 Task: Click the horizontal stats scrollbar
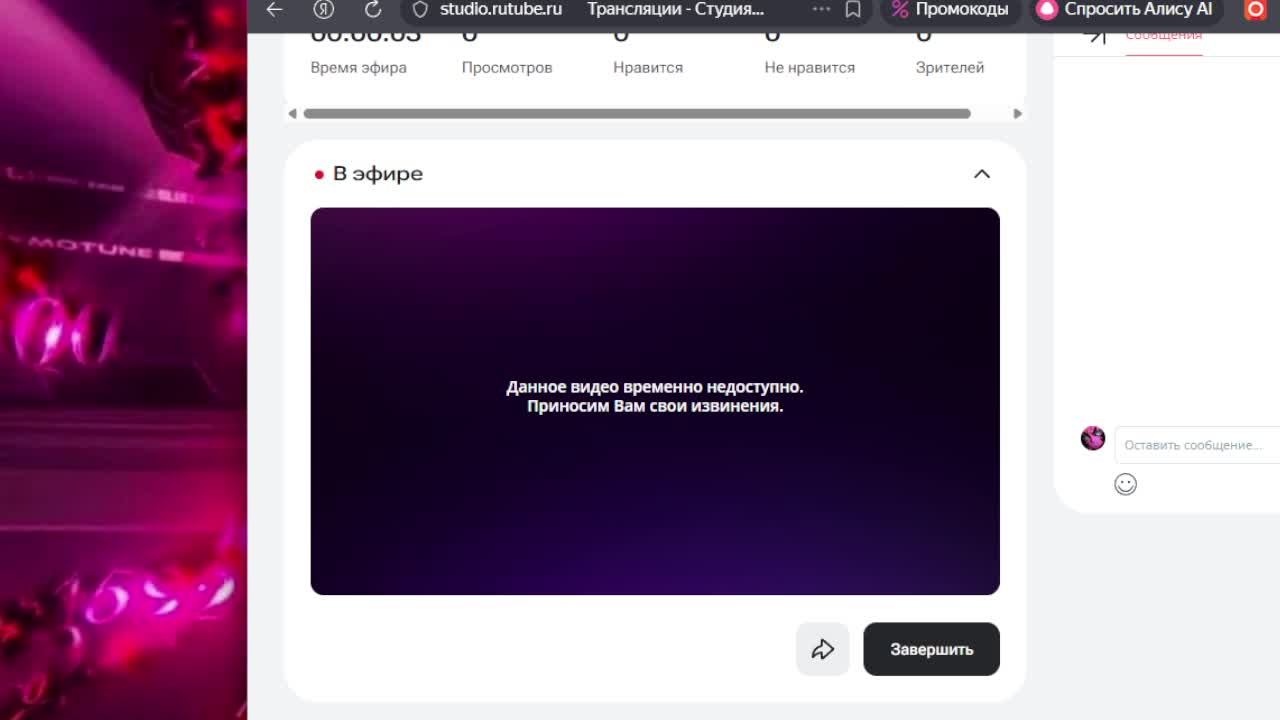click(636, 114)
